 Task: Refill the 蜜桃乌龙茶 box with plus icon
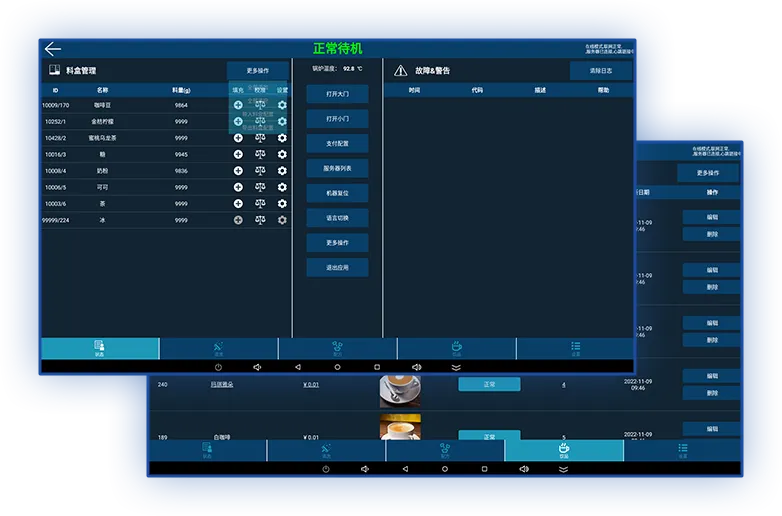click(238, 138)
